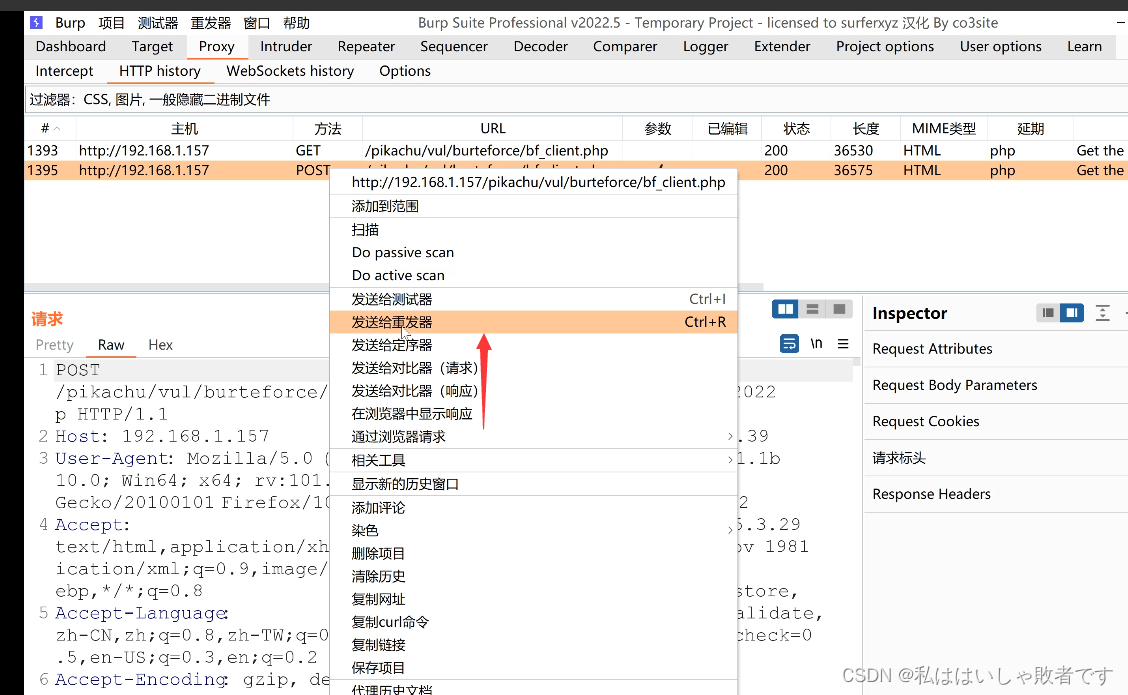The image size is (1128, 695).
Task: Choose 添加到范围 from context menu
Action: click(533, 206)
